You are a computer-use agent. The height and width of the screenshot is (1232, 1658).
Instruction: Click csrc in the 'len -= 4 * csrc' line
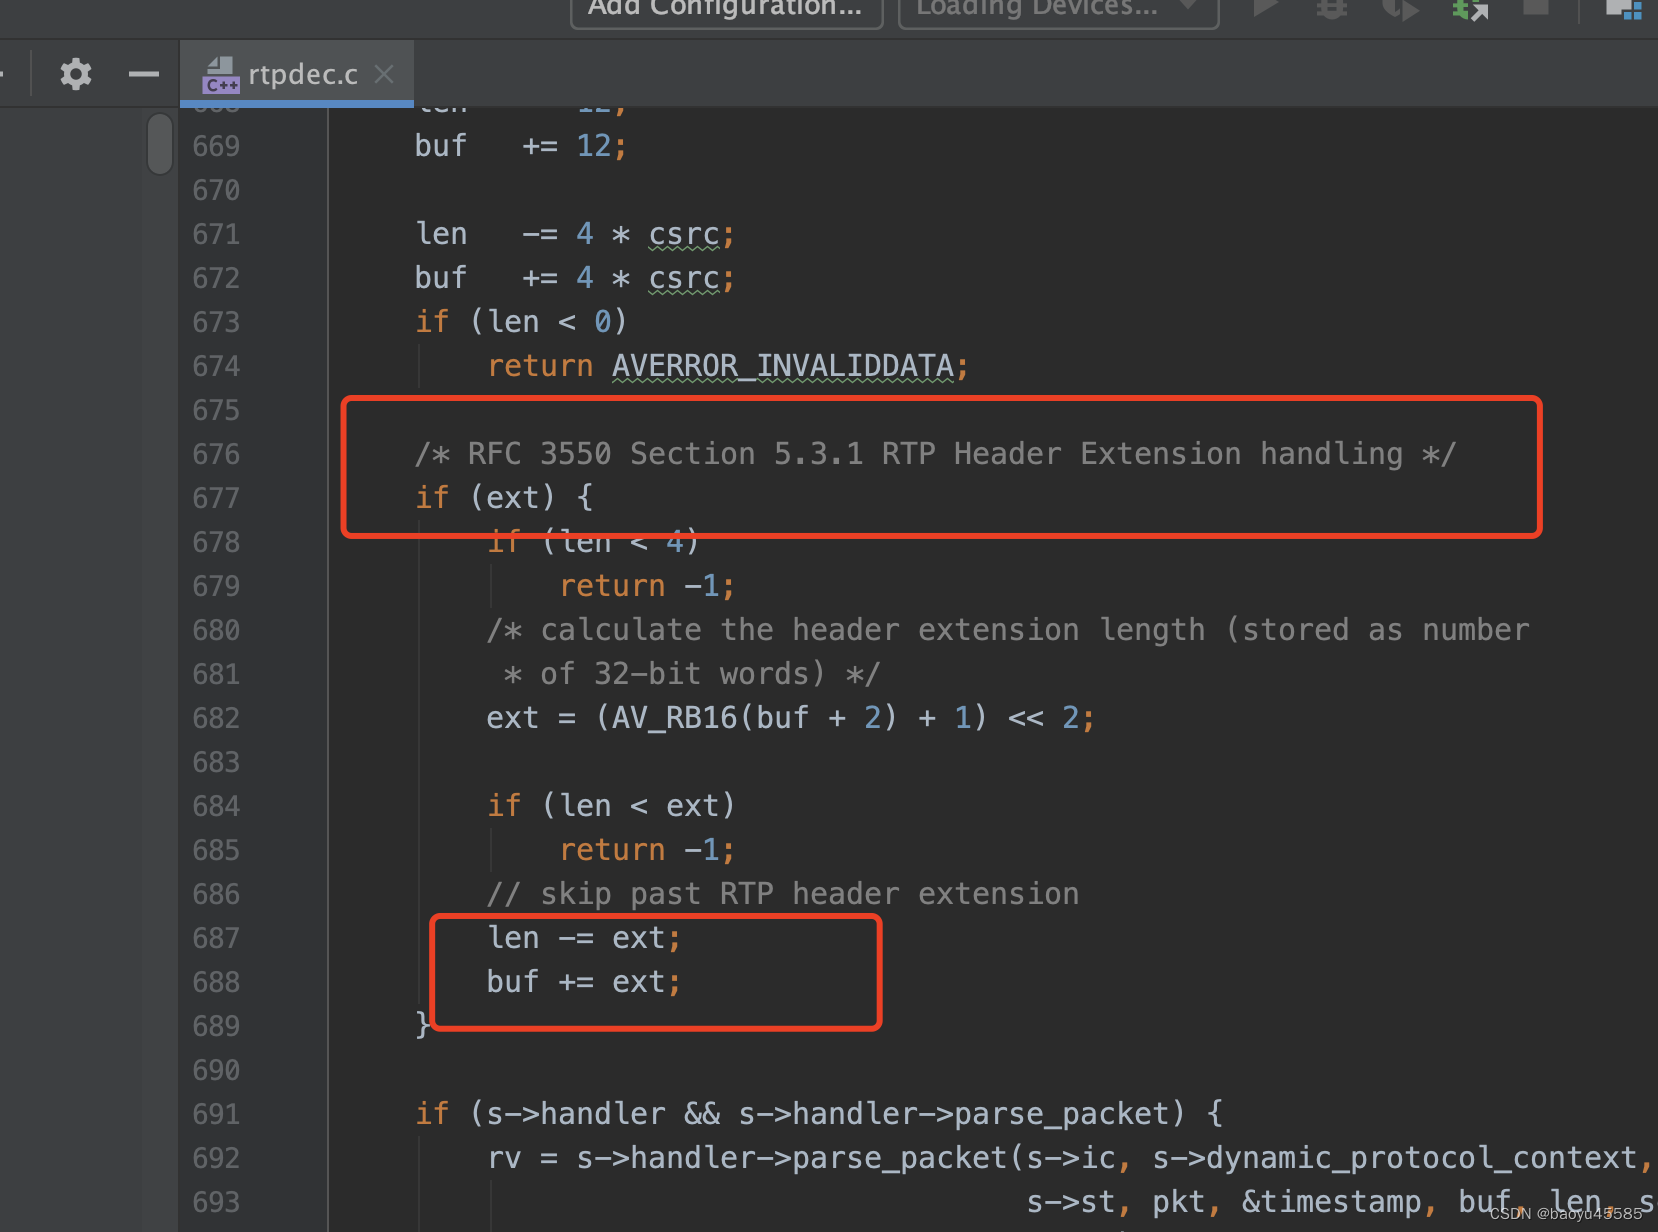[x=684, y=234]
